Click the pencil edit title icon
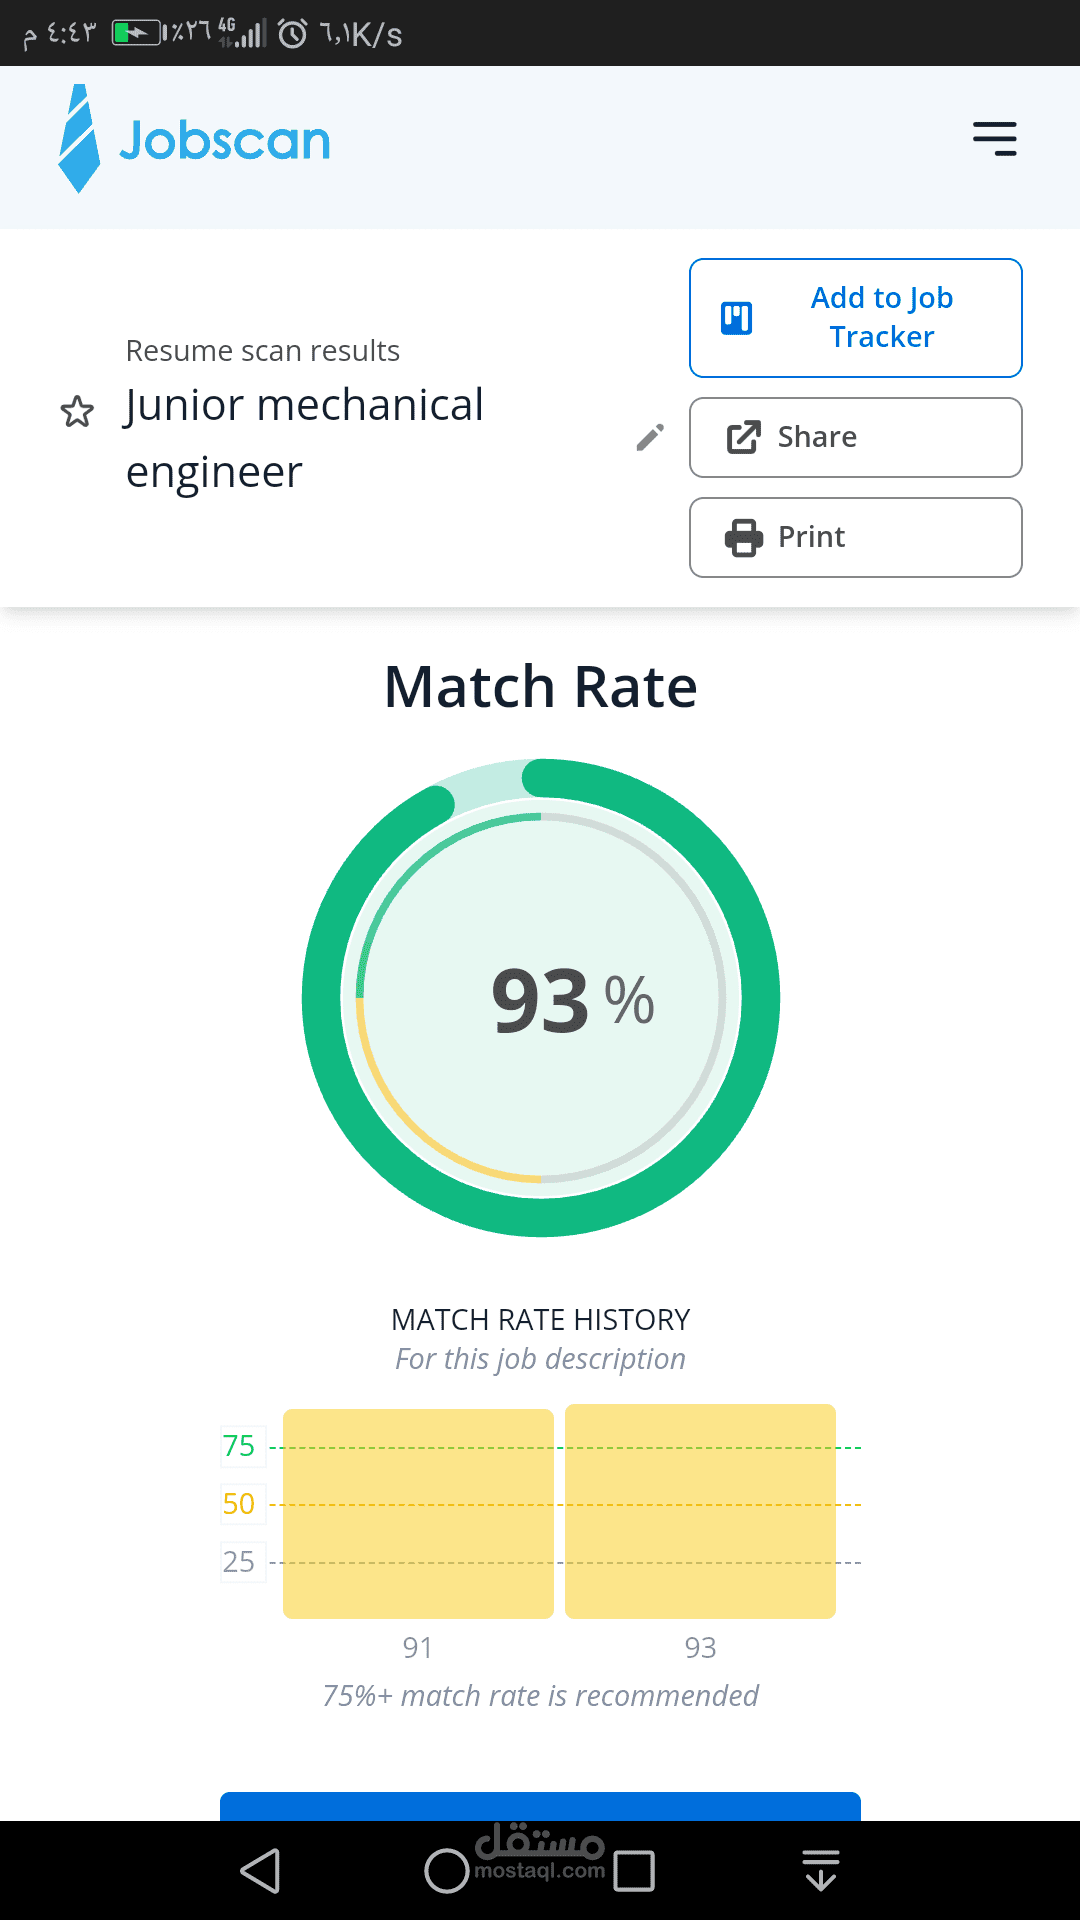Image resolution: width=1080 pixels, height=1920 pixels. pos(650,437)
